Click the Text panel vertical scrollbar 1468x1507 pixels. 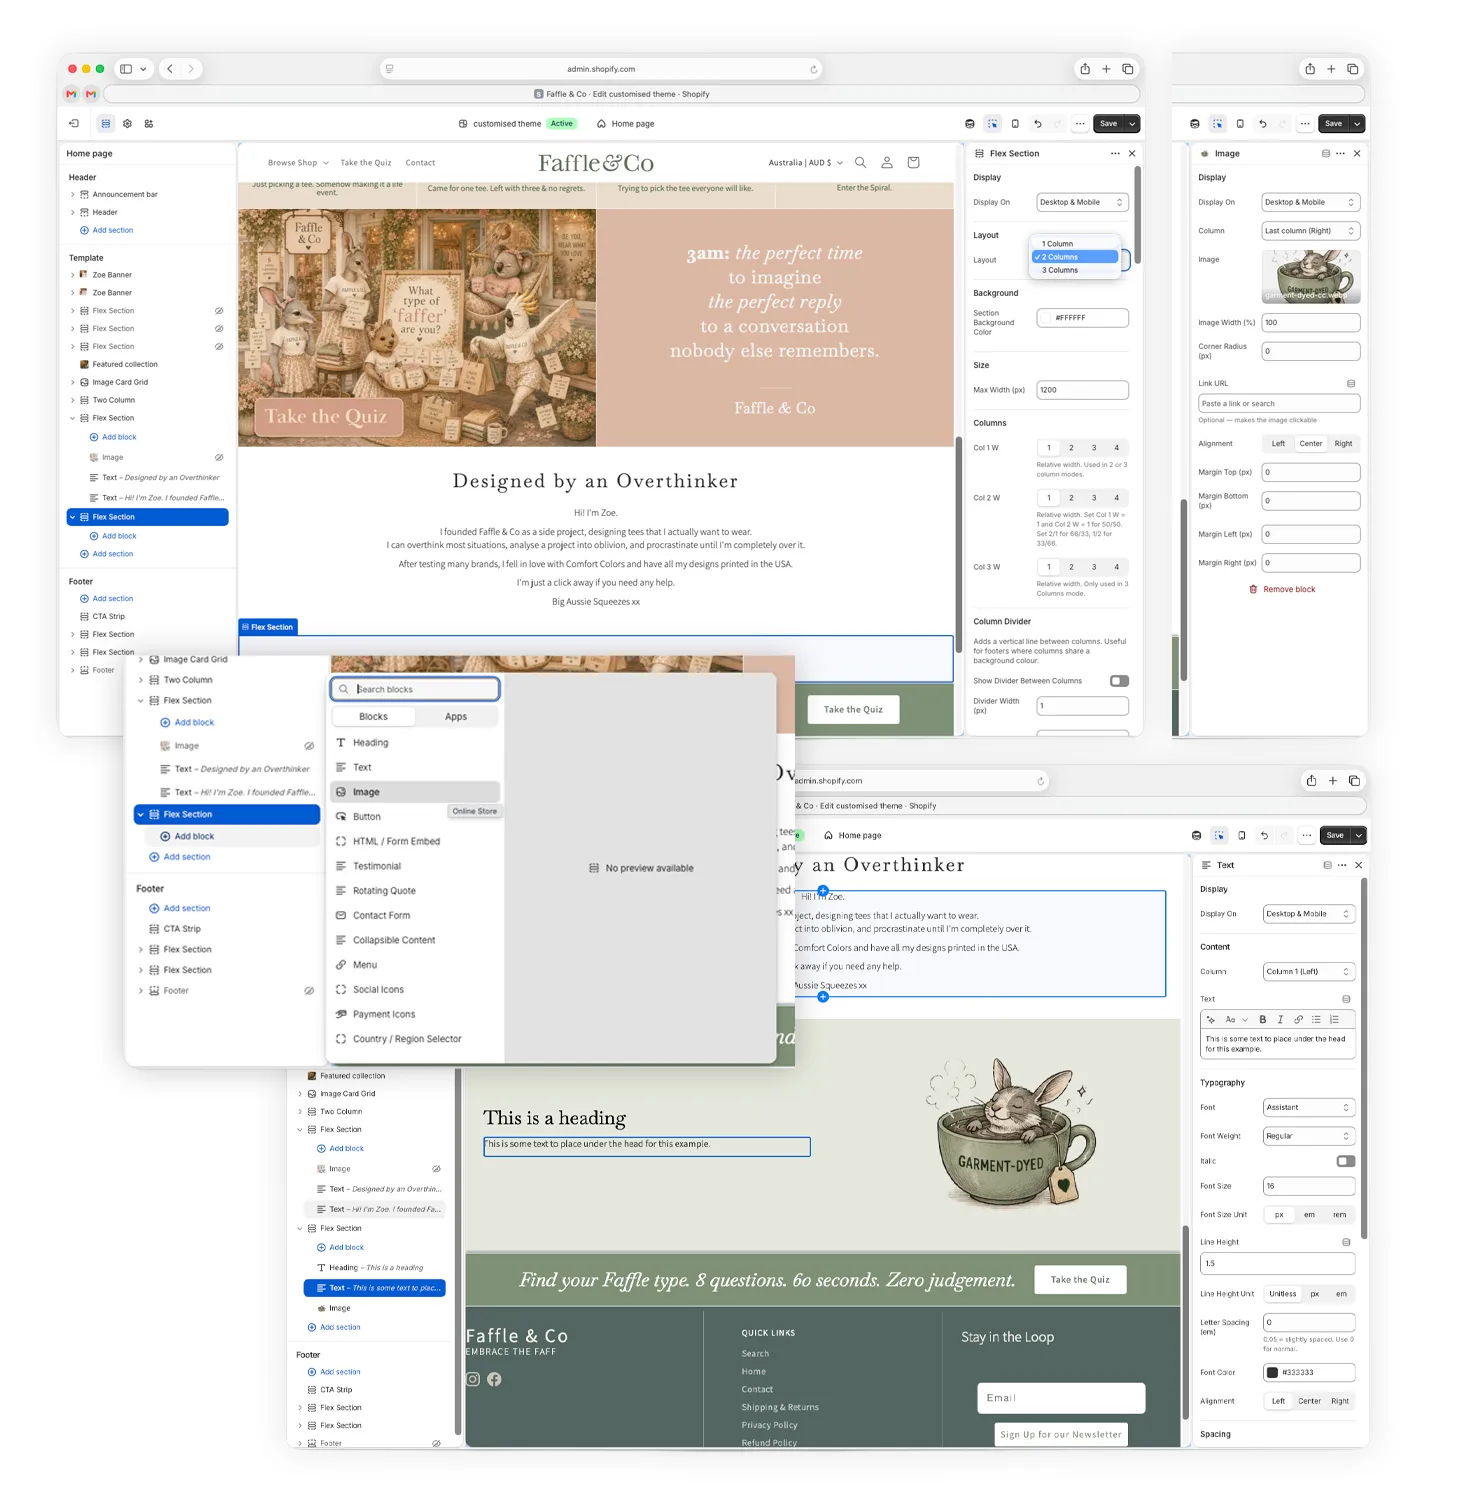pos(1363,1060)
